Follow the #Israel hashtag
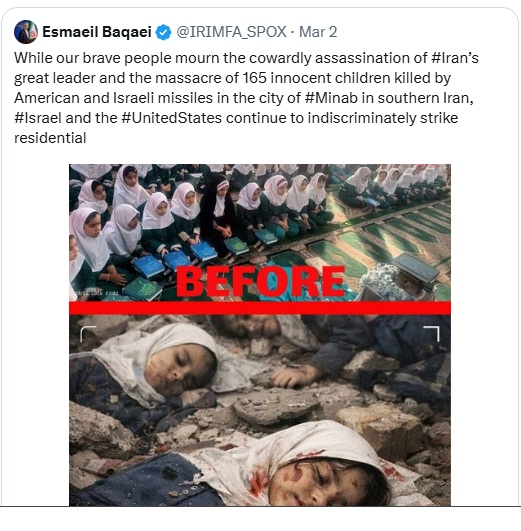Viewport: 521px width, 531px height. tap(38, 118)
